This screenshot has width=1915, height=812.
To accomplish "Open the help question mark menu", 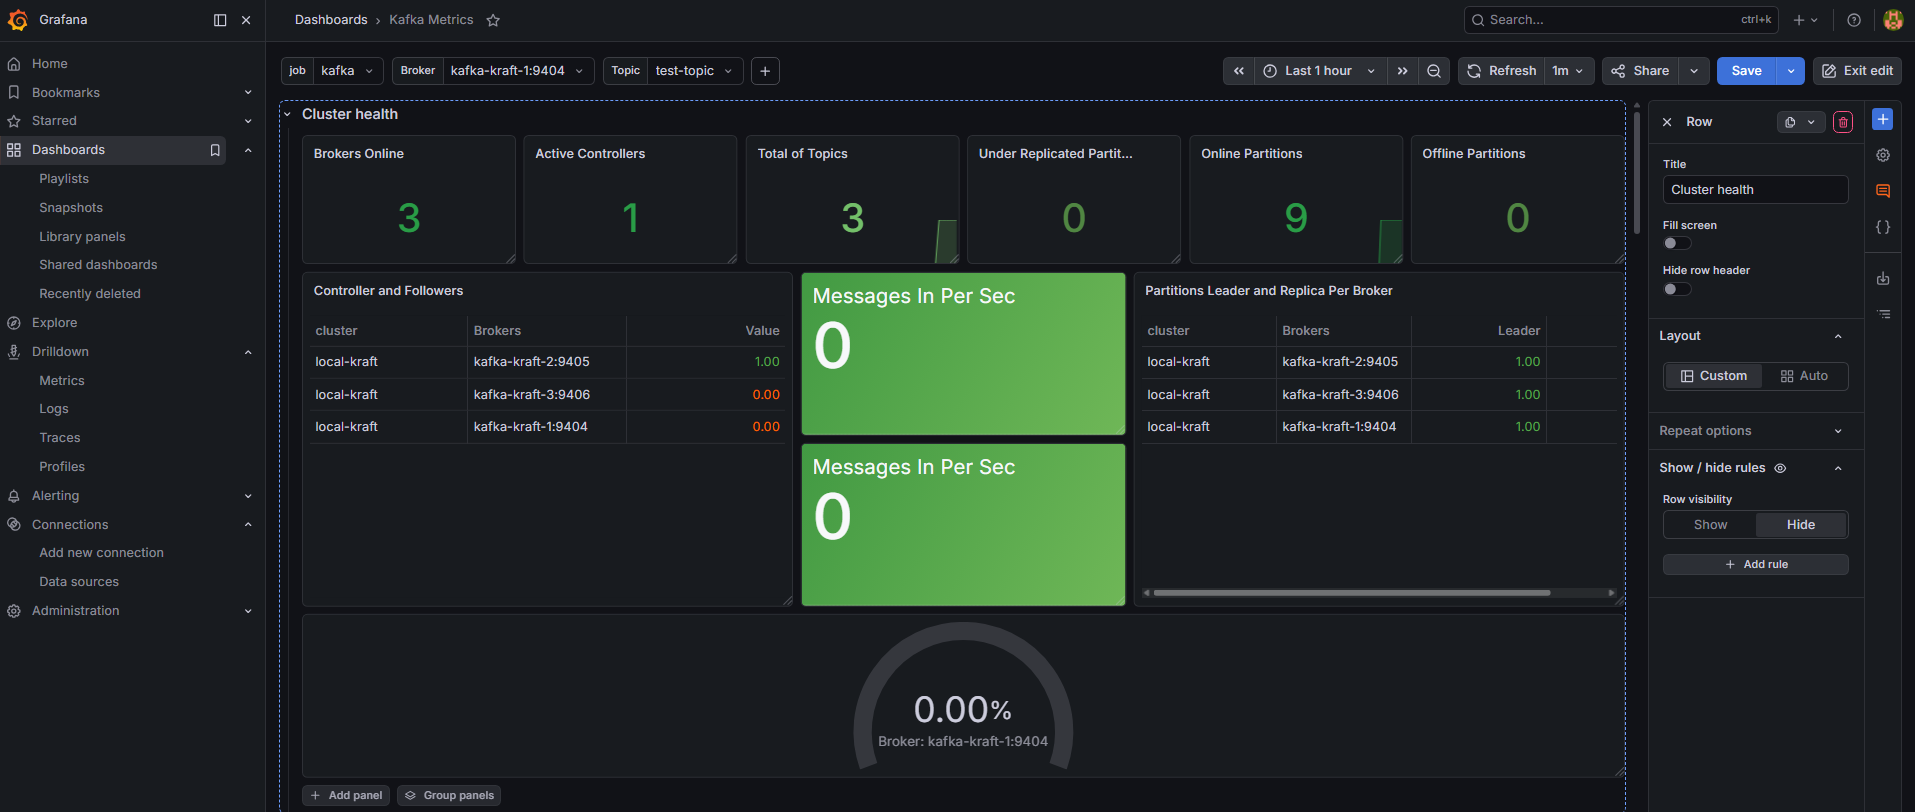I will (1854, 20).
